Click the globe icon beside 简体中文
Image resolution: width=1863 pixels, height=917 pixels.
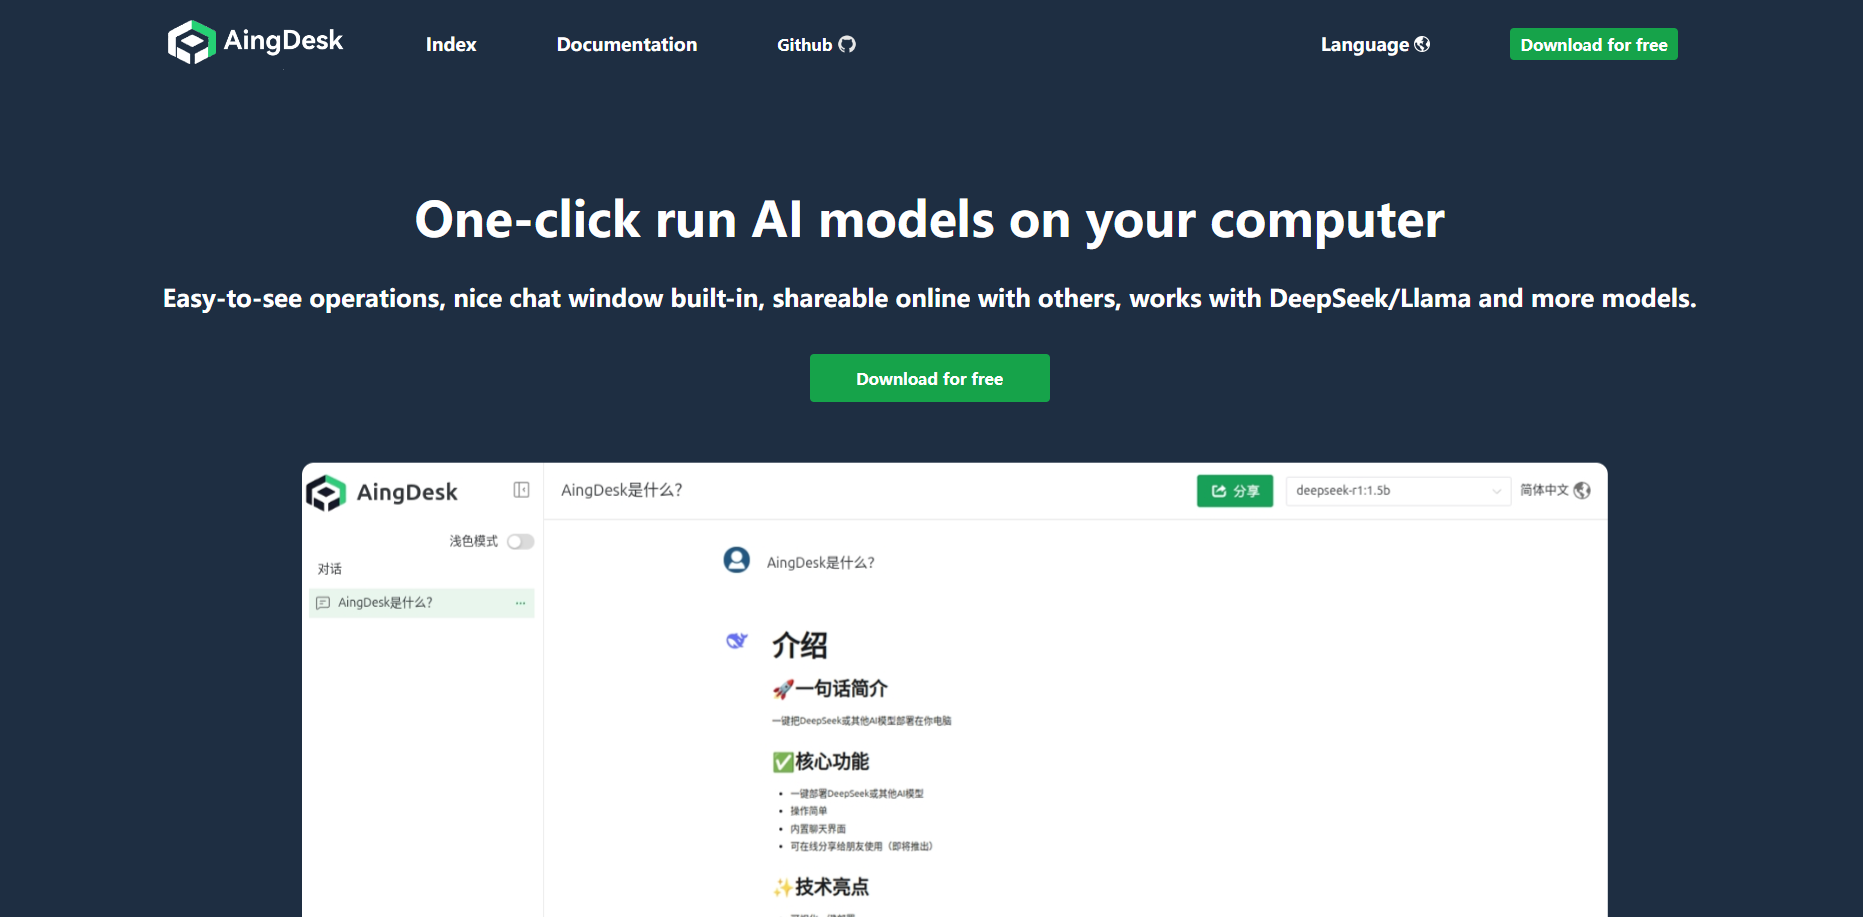coord(1582,490)
